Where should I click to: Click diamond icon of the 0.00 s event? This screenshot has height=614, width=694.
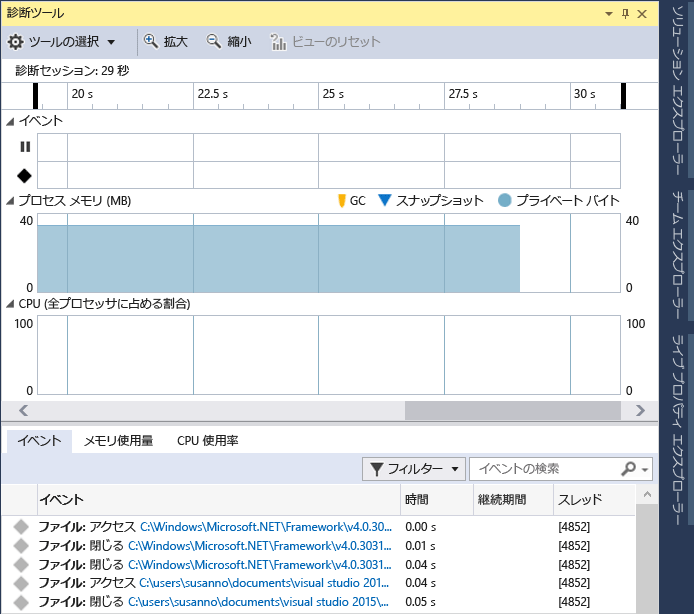point(21,527)
